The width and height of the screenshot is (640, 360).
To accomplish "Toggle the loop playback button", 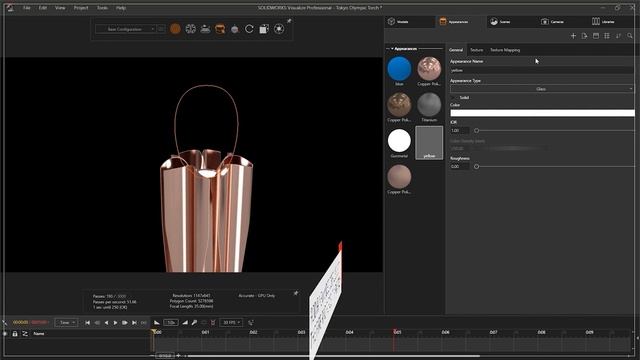I will (144, 322).
